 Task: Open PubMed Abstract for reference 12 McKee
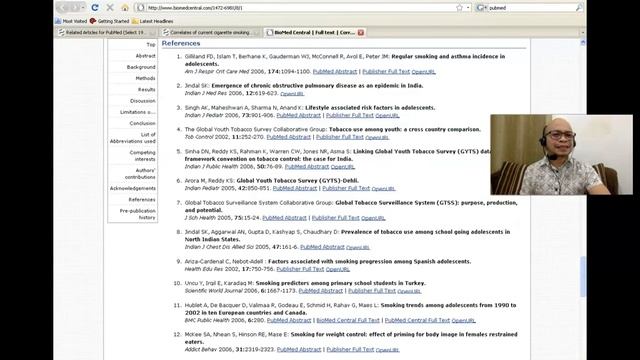tap(299, 349)
